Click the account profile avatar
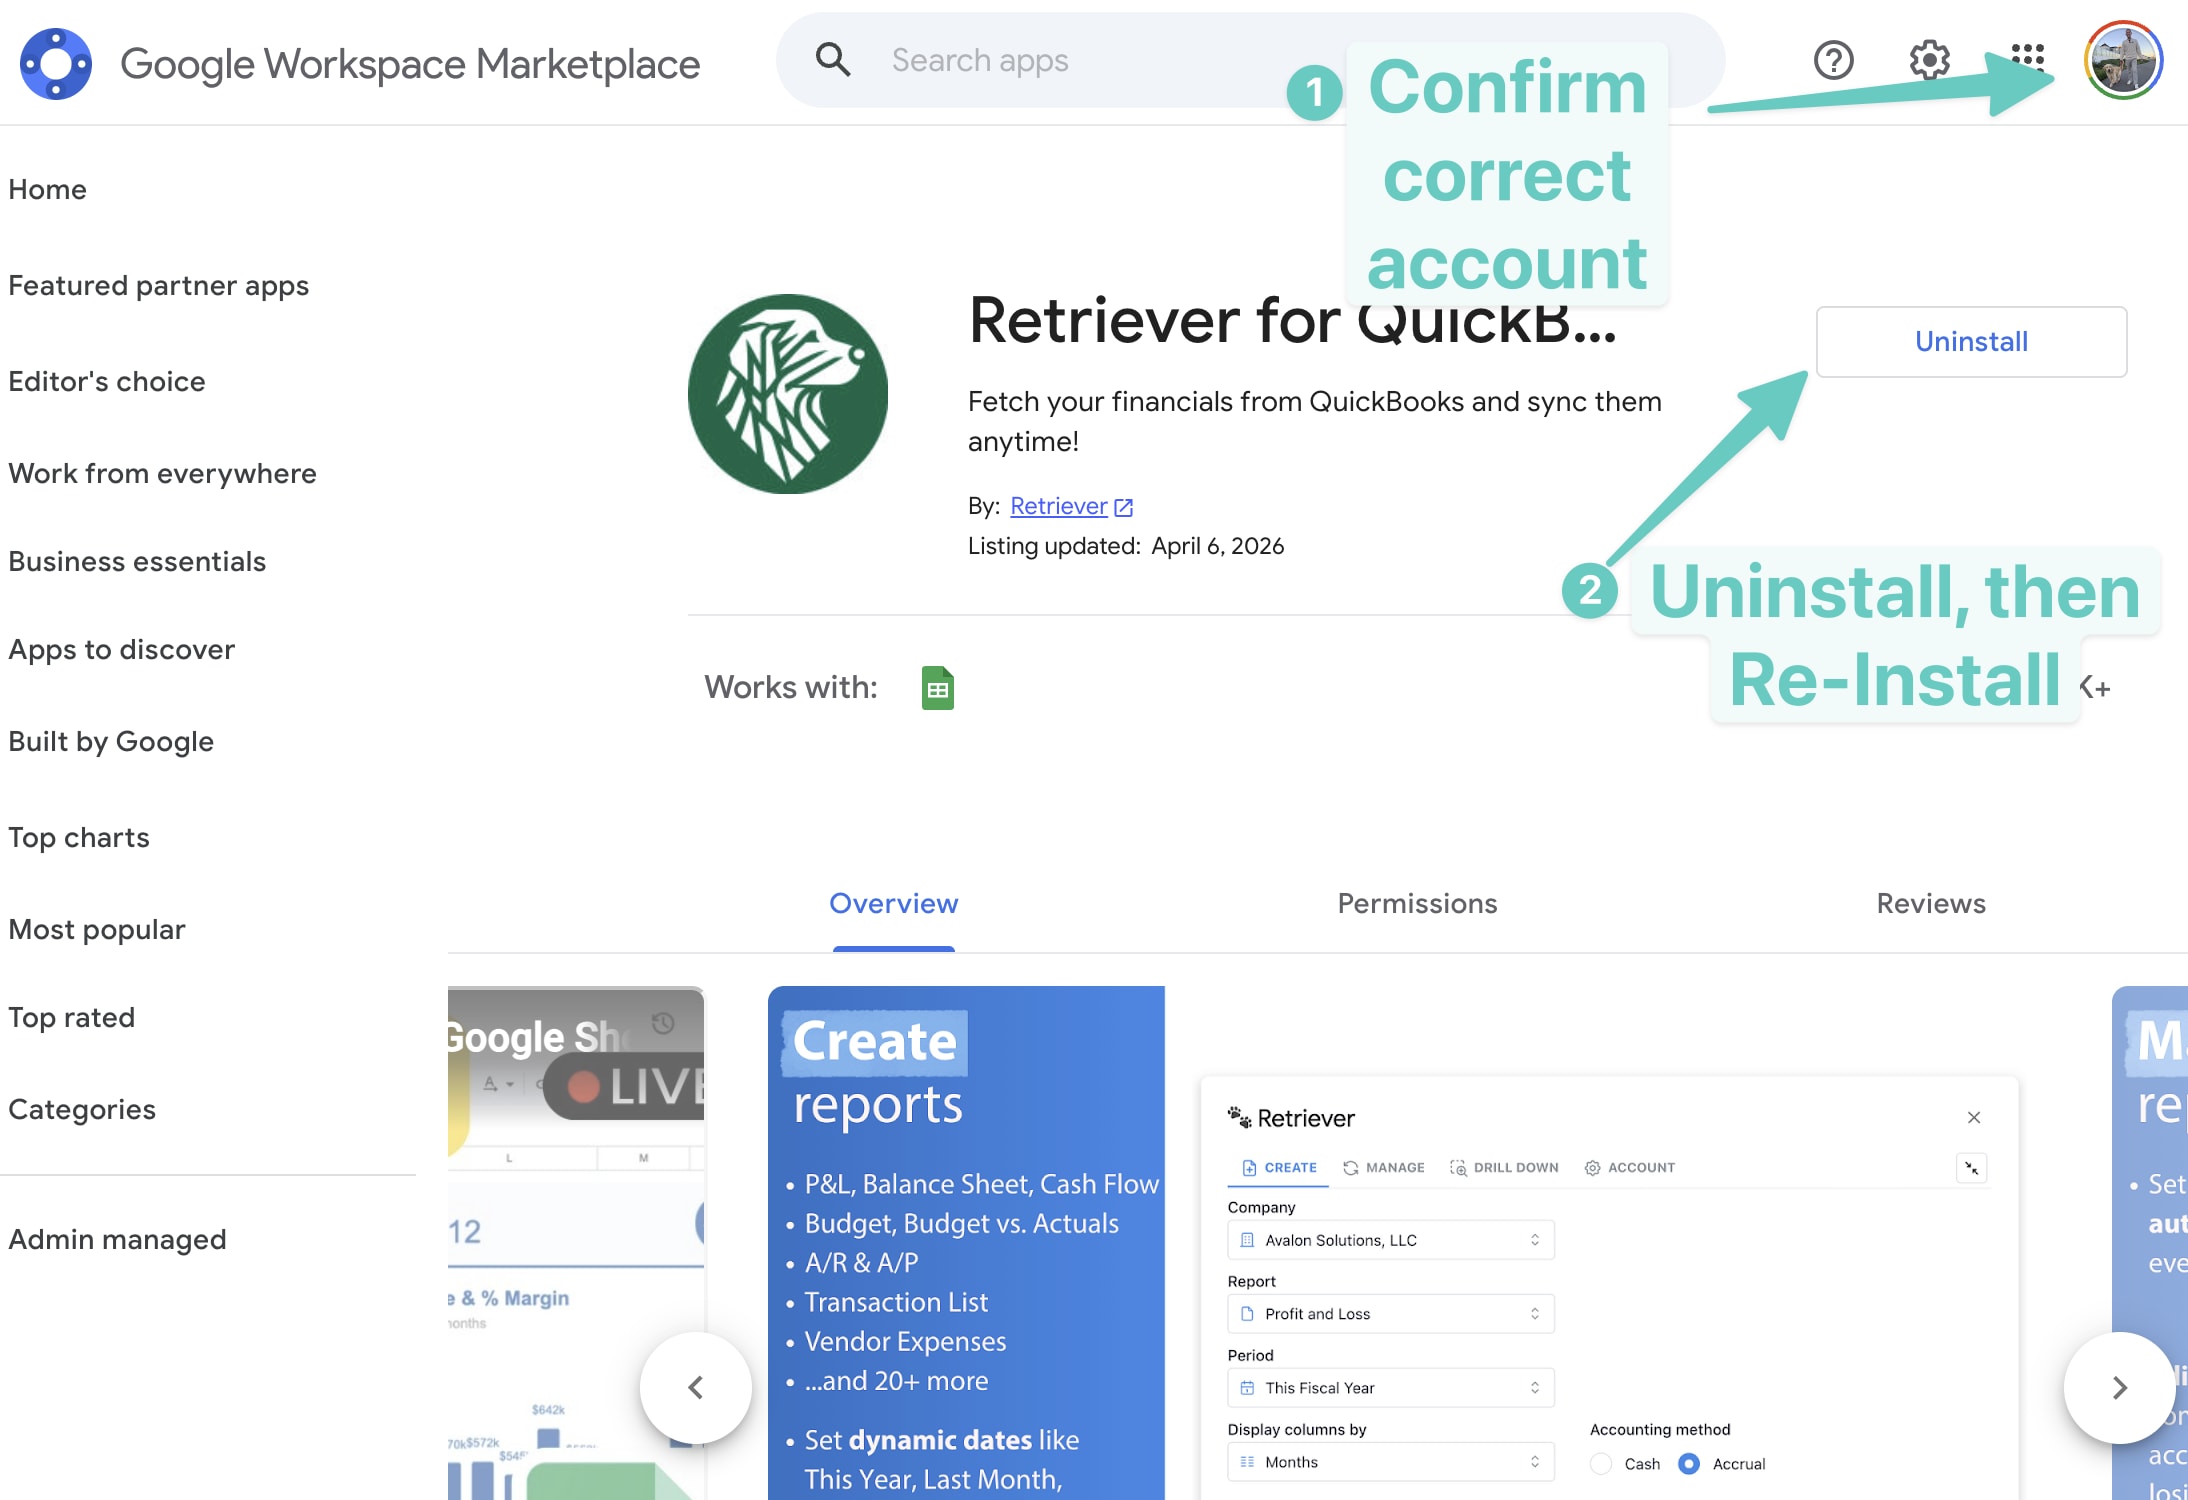The height and width of the screenshot is (1500, 2188). [2124, 60]
